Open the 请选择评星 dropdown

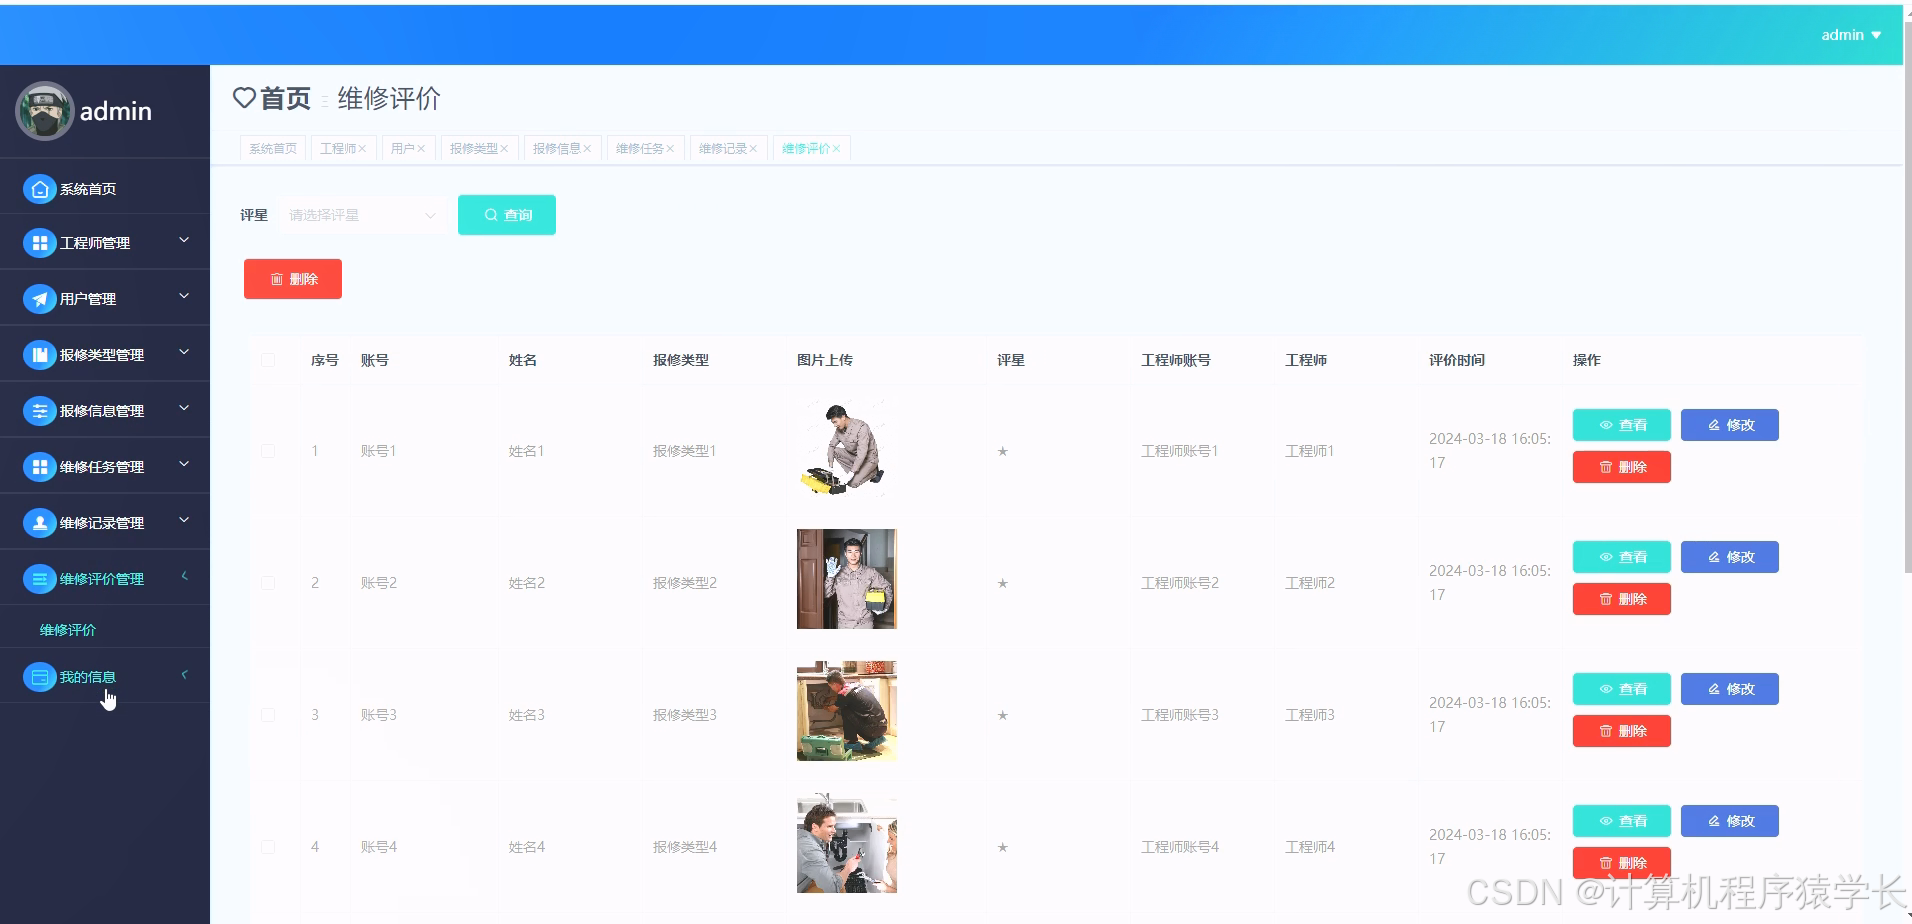pos(360,214)
